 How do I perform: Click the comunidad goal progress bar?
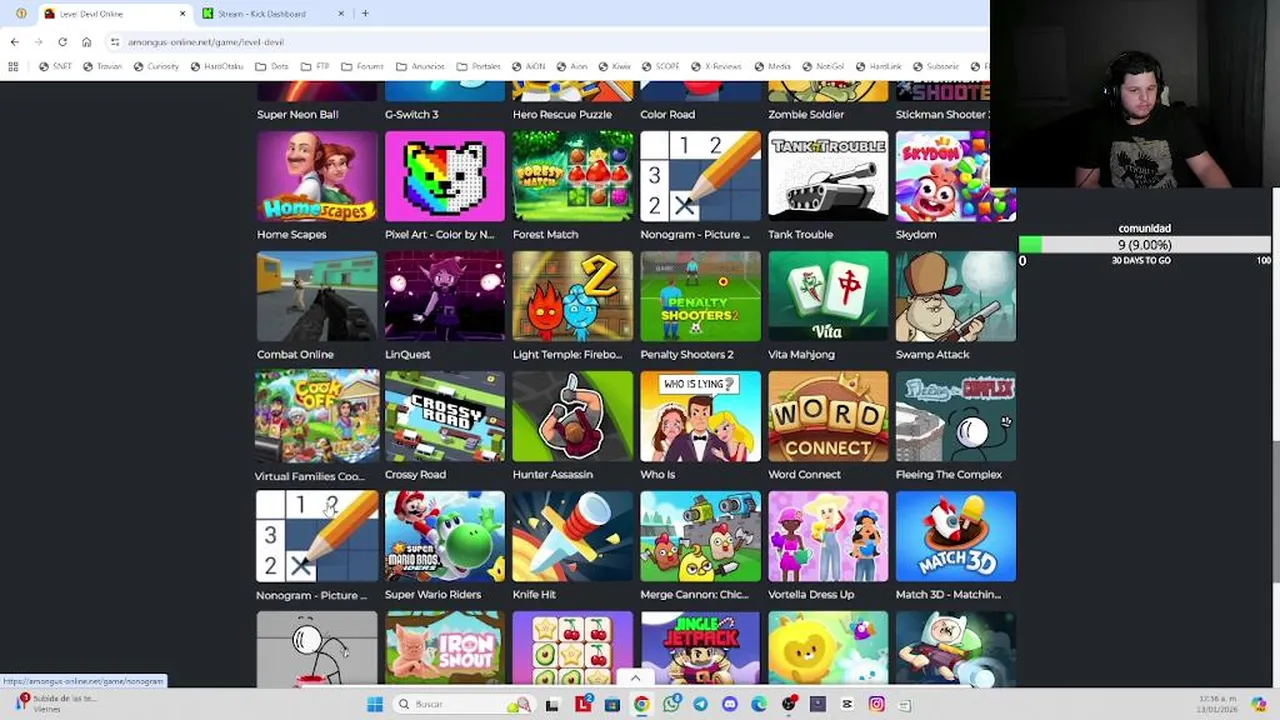click(x=1145, y=245)
